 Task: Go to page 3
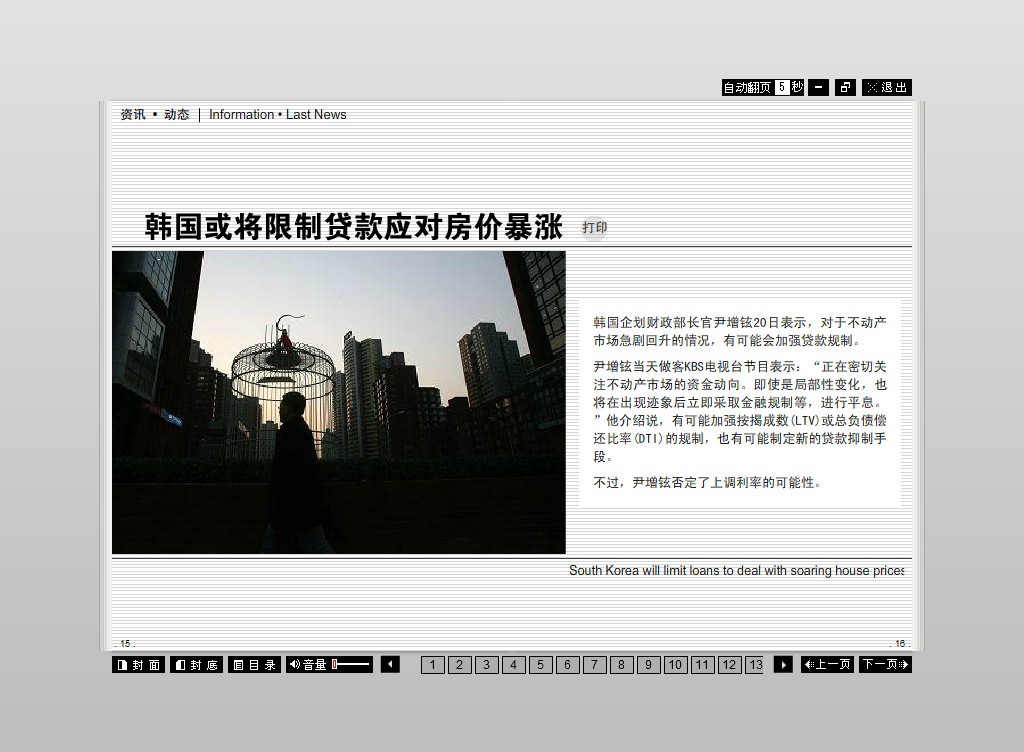(x=487, y=665)
